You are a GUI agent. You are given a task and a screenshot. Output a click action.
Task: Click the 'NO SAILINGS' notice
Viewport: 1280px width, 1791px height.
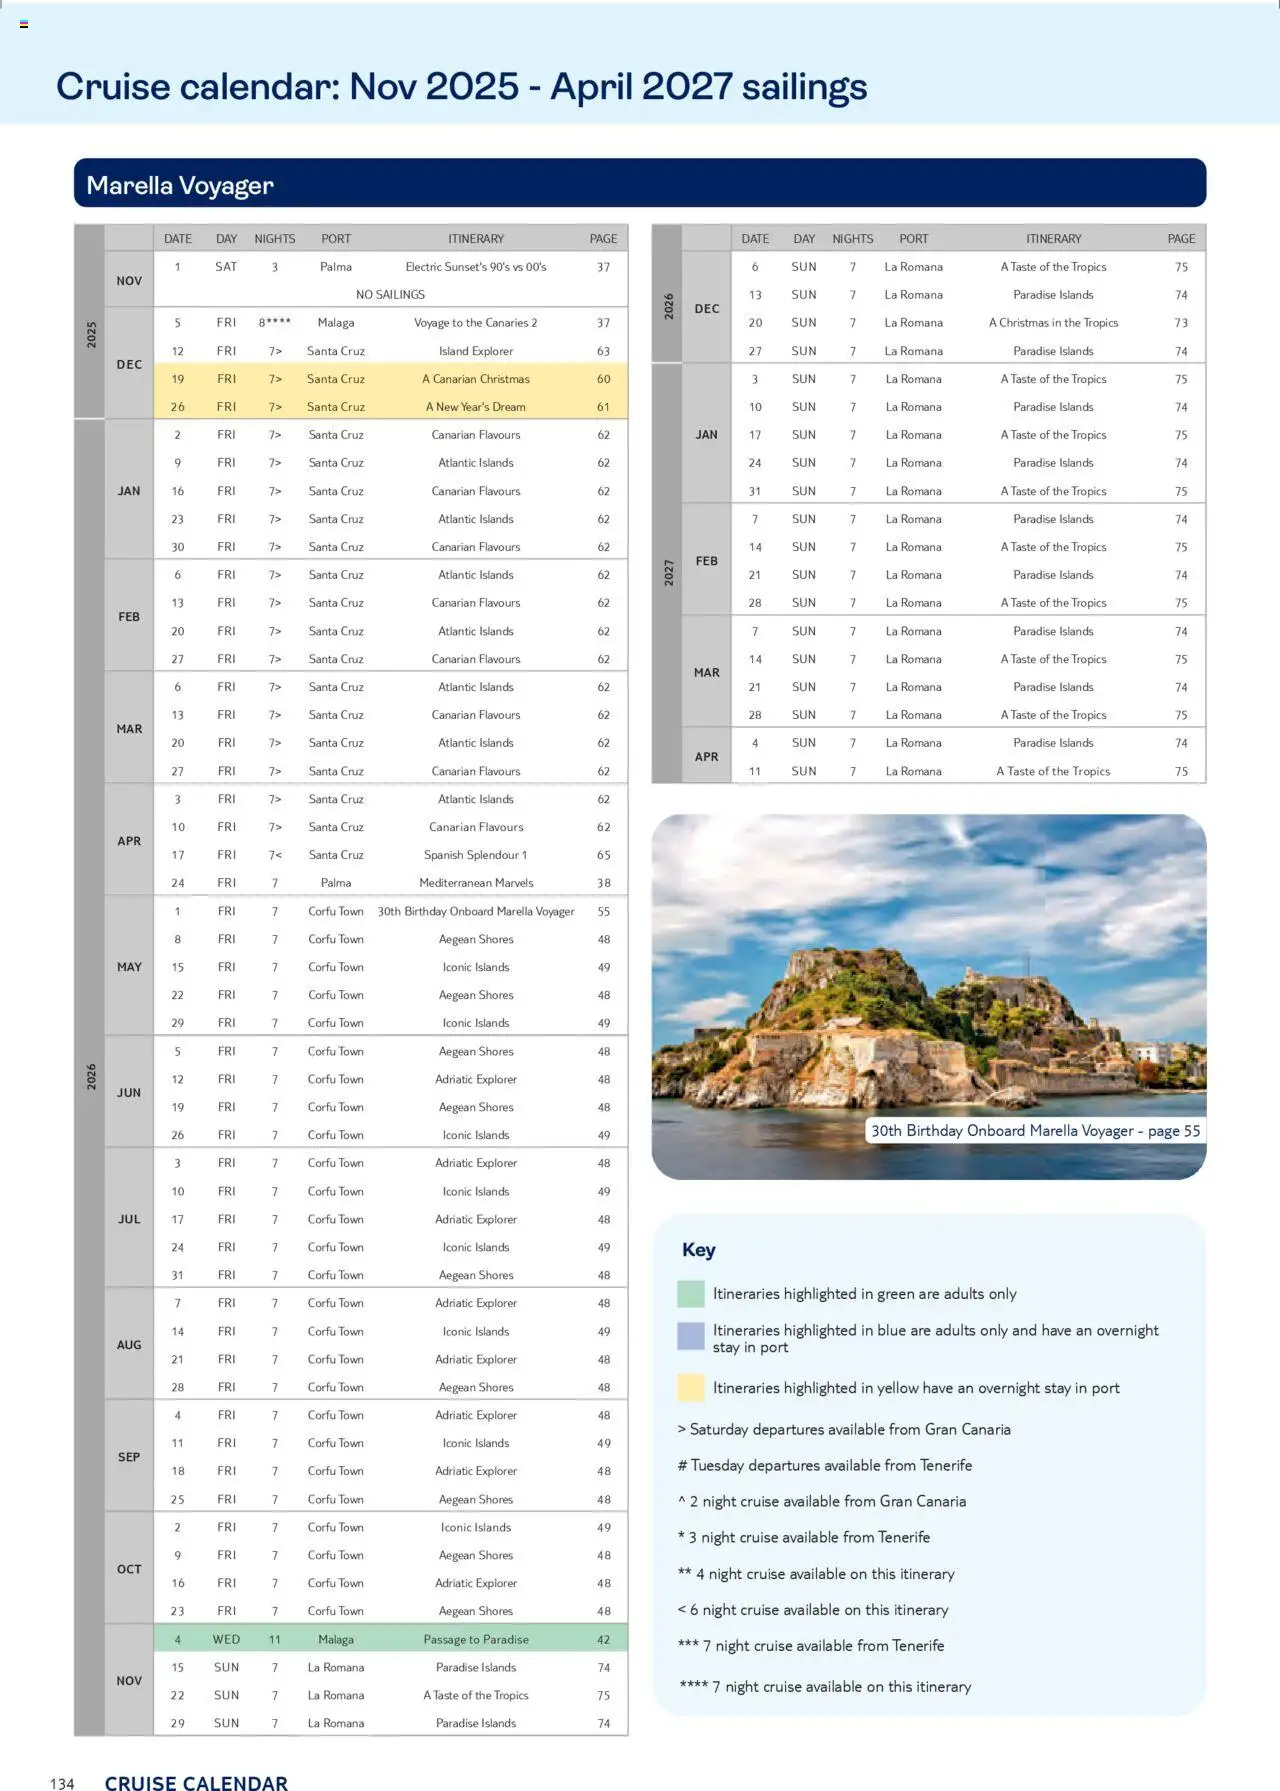pos(390,295)
